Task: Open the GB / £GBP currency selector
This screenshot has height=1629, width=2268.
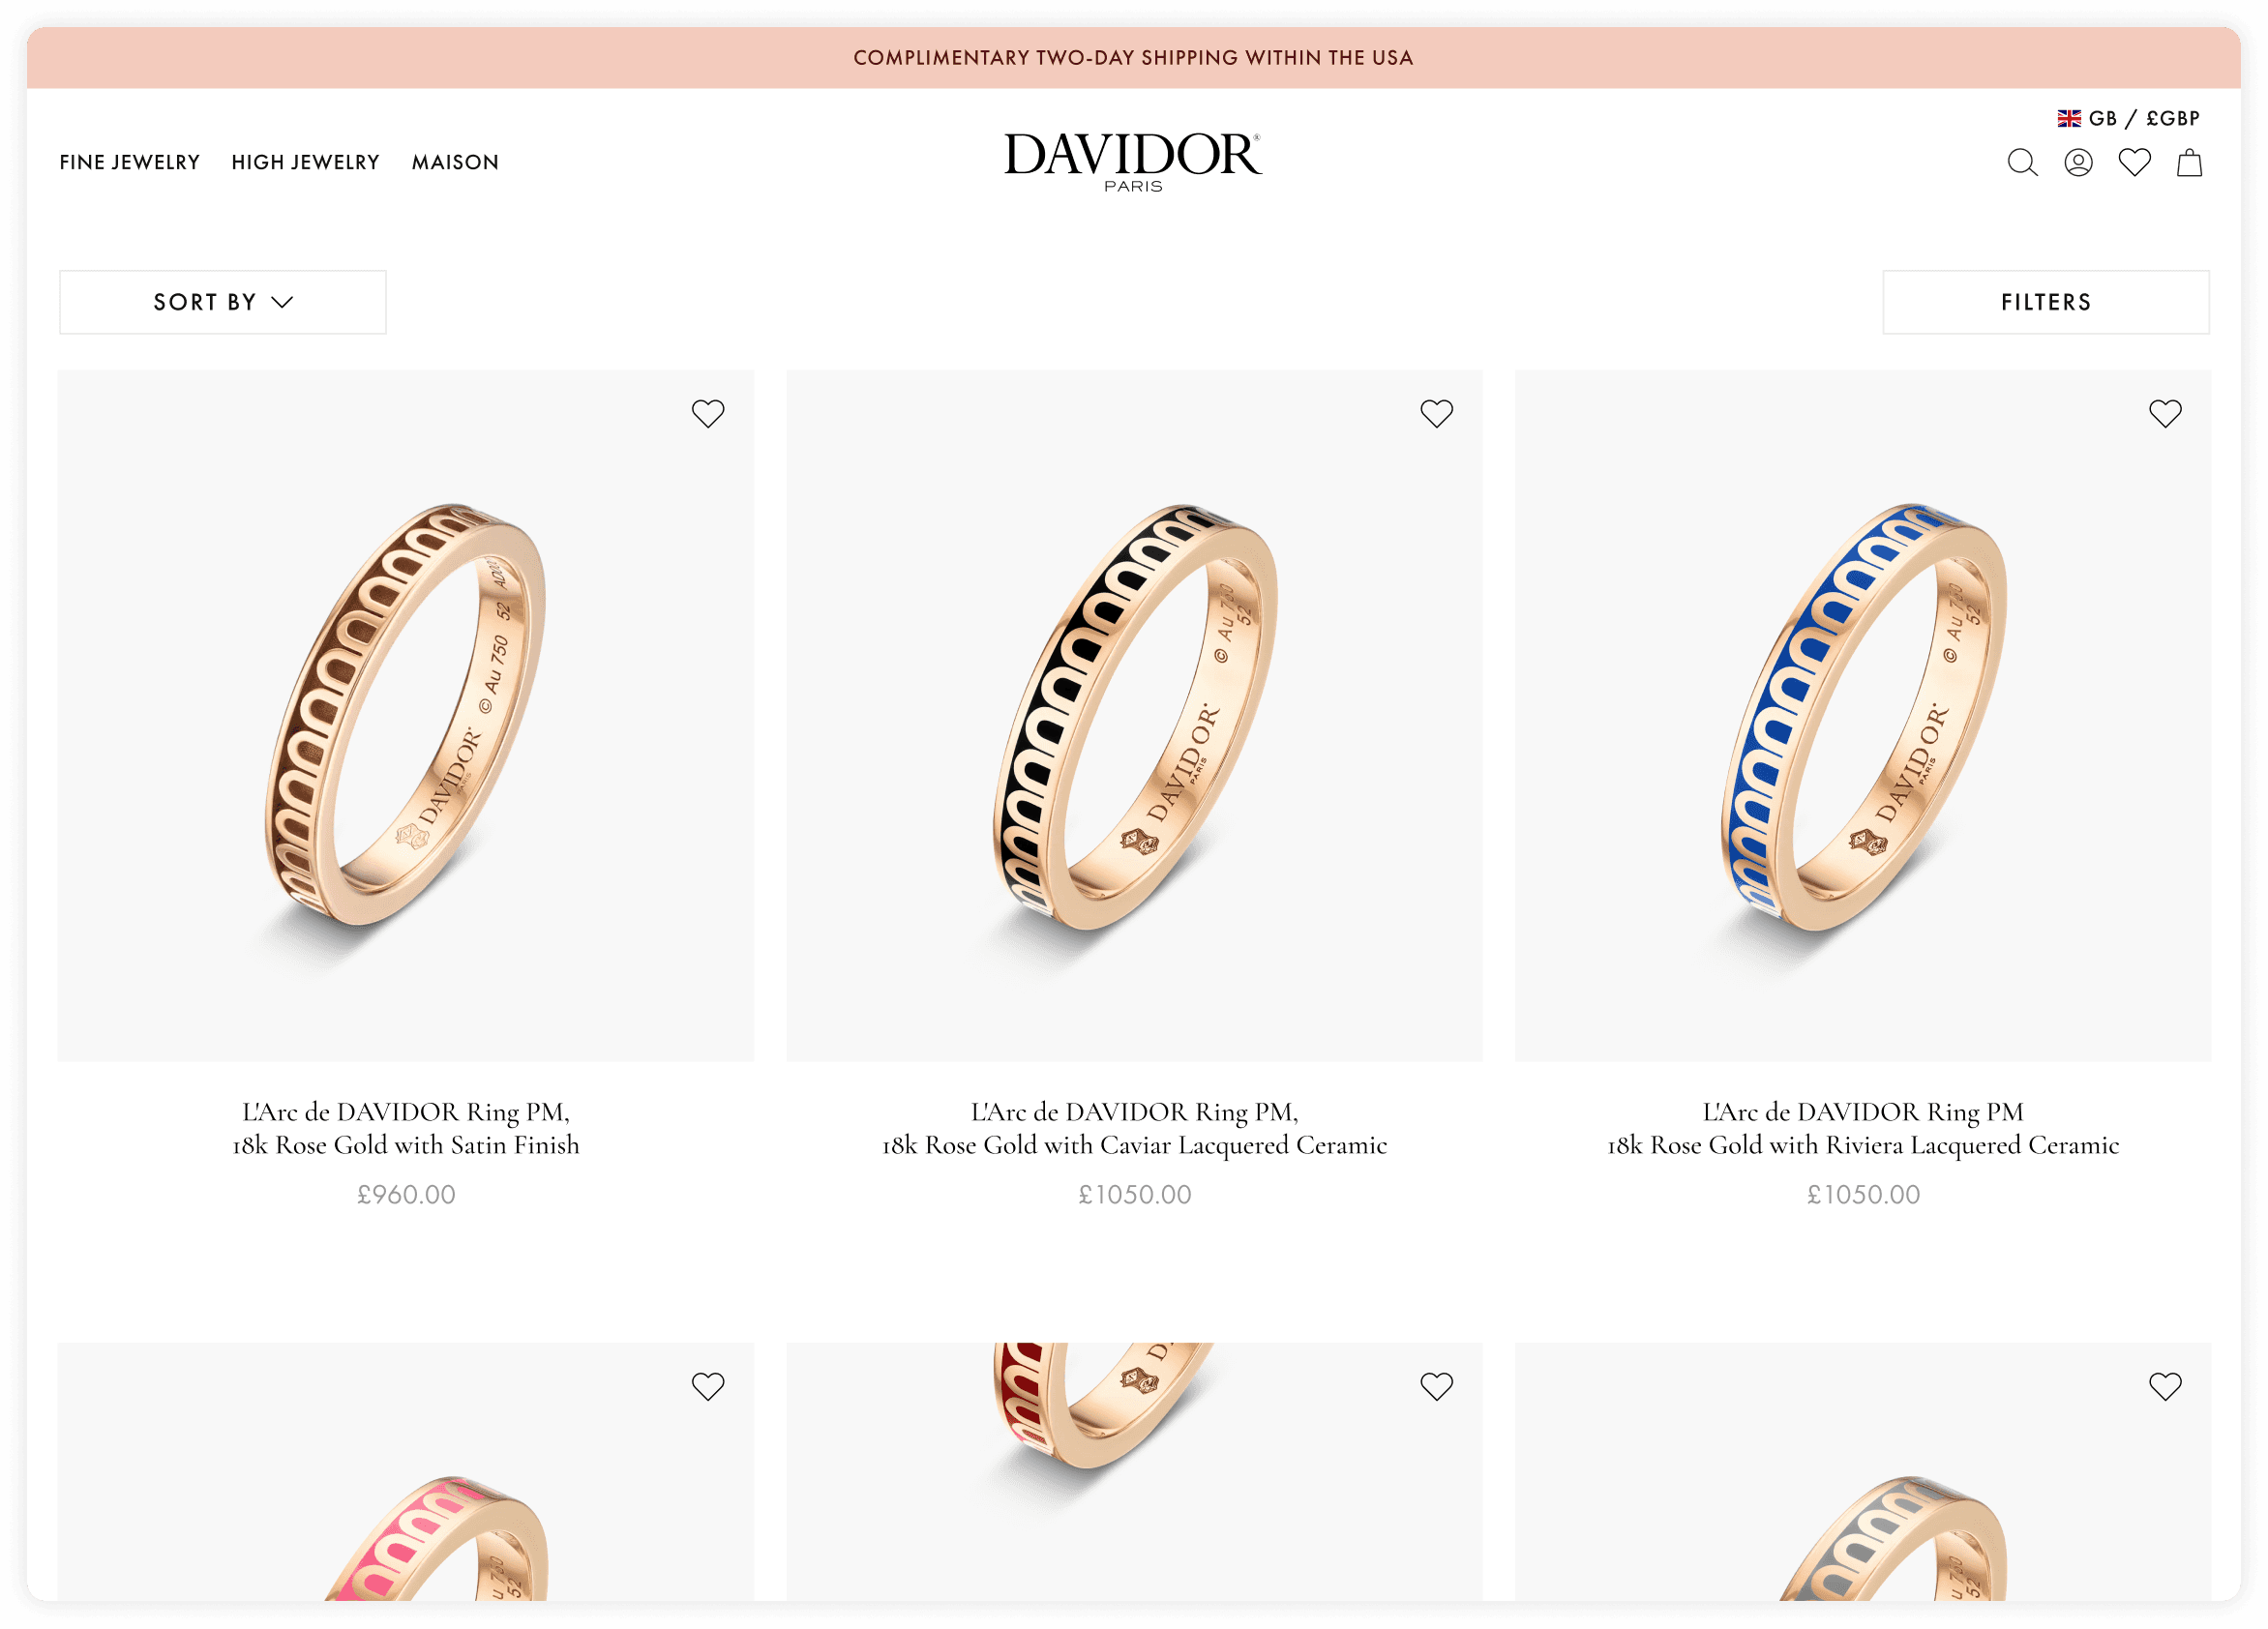Action: click(2129, 118)
